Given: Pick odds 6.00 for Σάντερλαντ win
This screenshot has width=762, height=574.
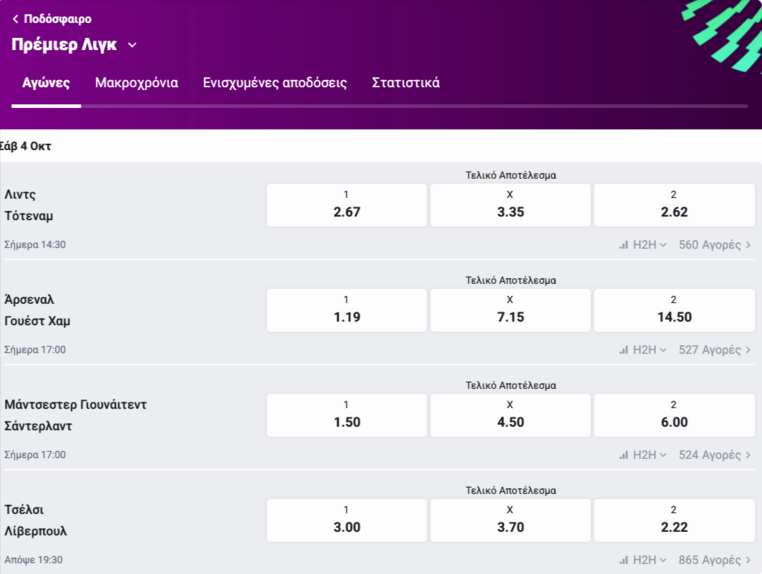Looking at the screenshot, I should pyautogui.click(x=674, y=415).
